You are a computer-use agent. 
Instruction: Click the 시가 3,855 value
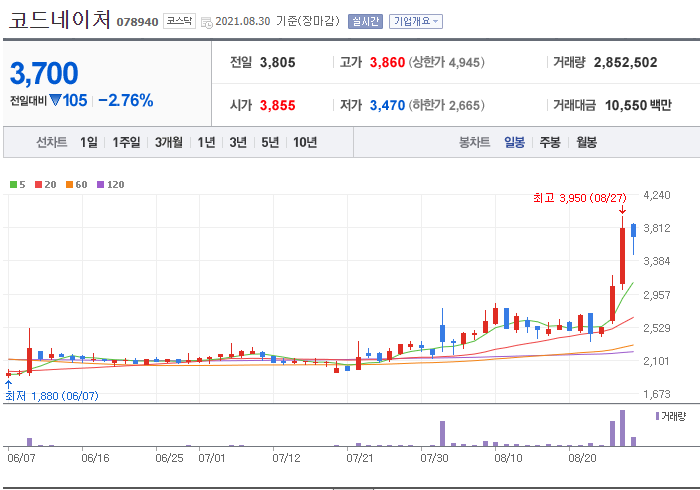pos(277,105)
